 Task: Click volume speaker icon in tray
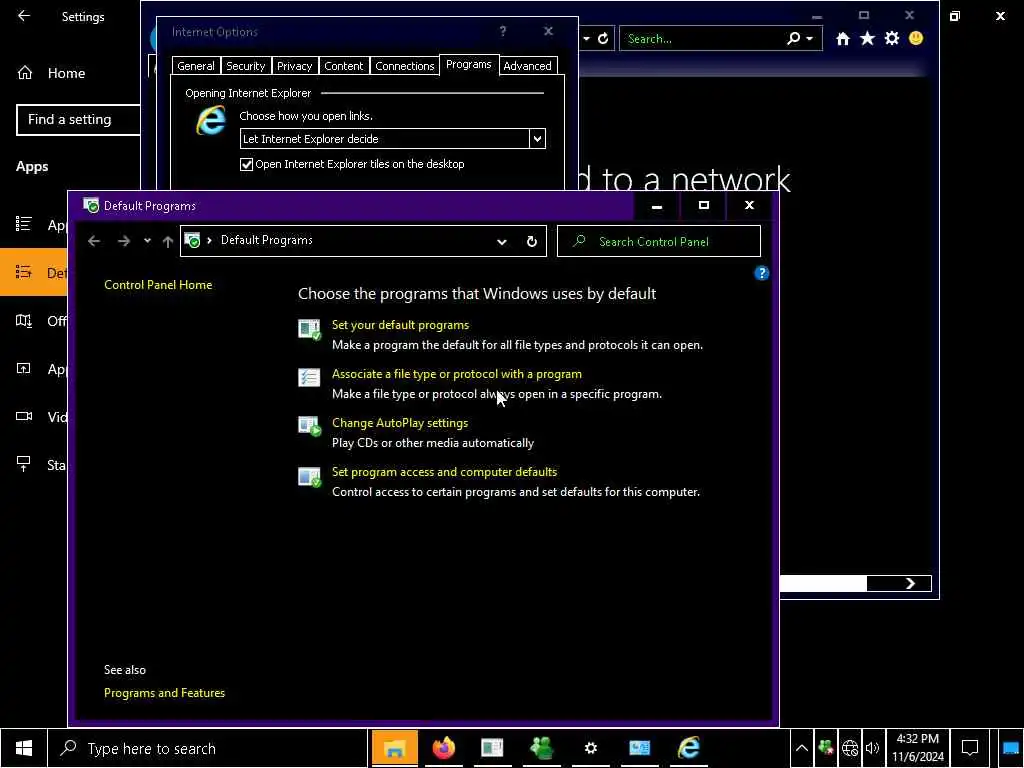click(x=872, y=748)
